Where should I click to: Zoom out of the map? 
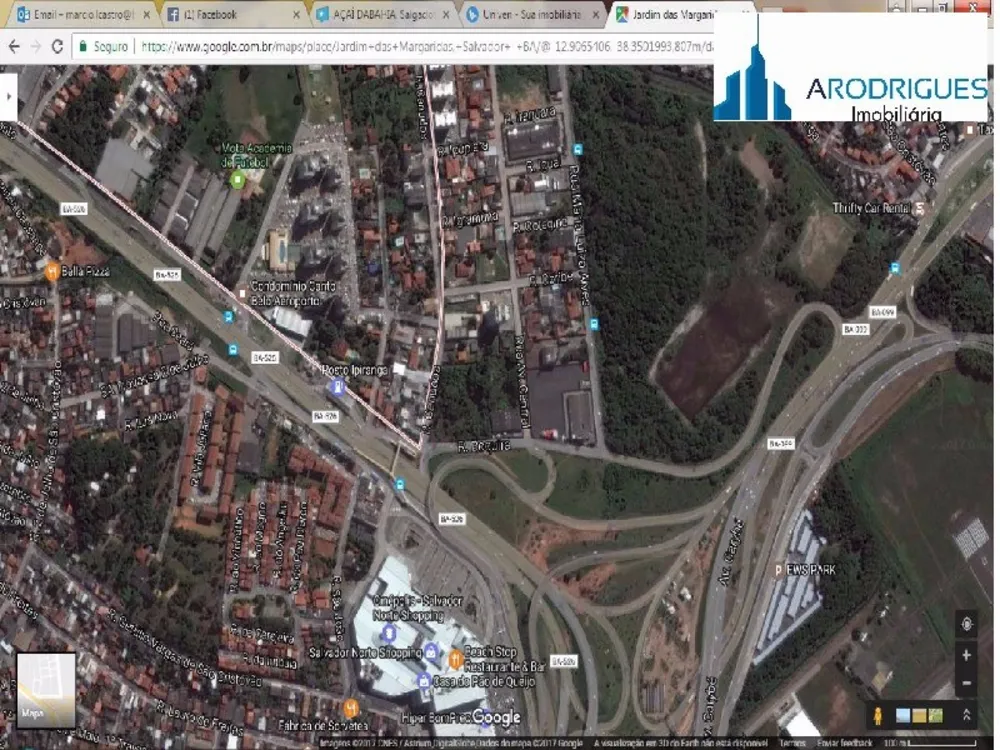coord(966,683)
